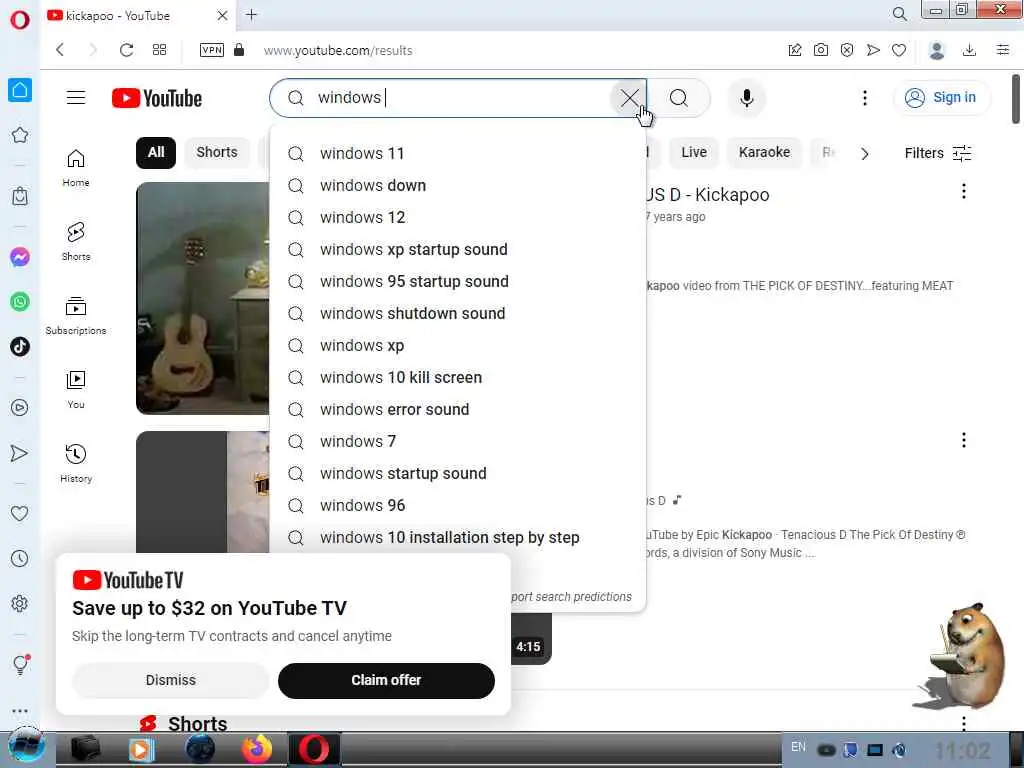The image size is (1024, 768).
Task: Open the Opera main menu logo
Action: pos(20,20)
